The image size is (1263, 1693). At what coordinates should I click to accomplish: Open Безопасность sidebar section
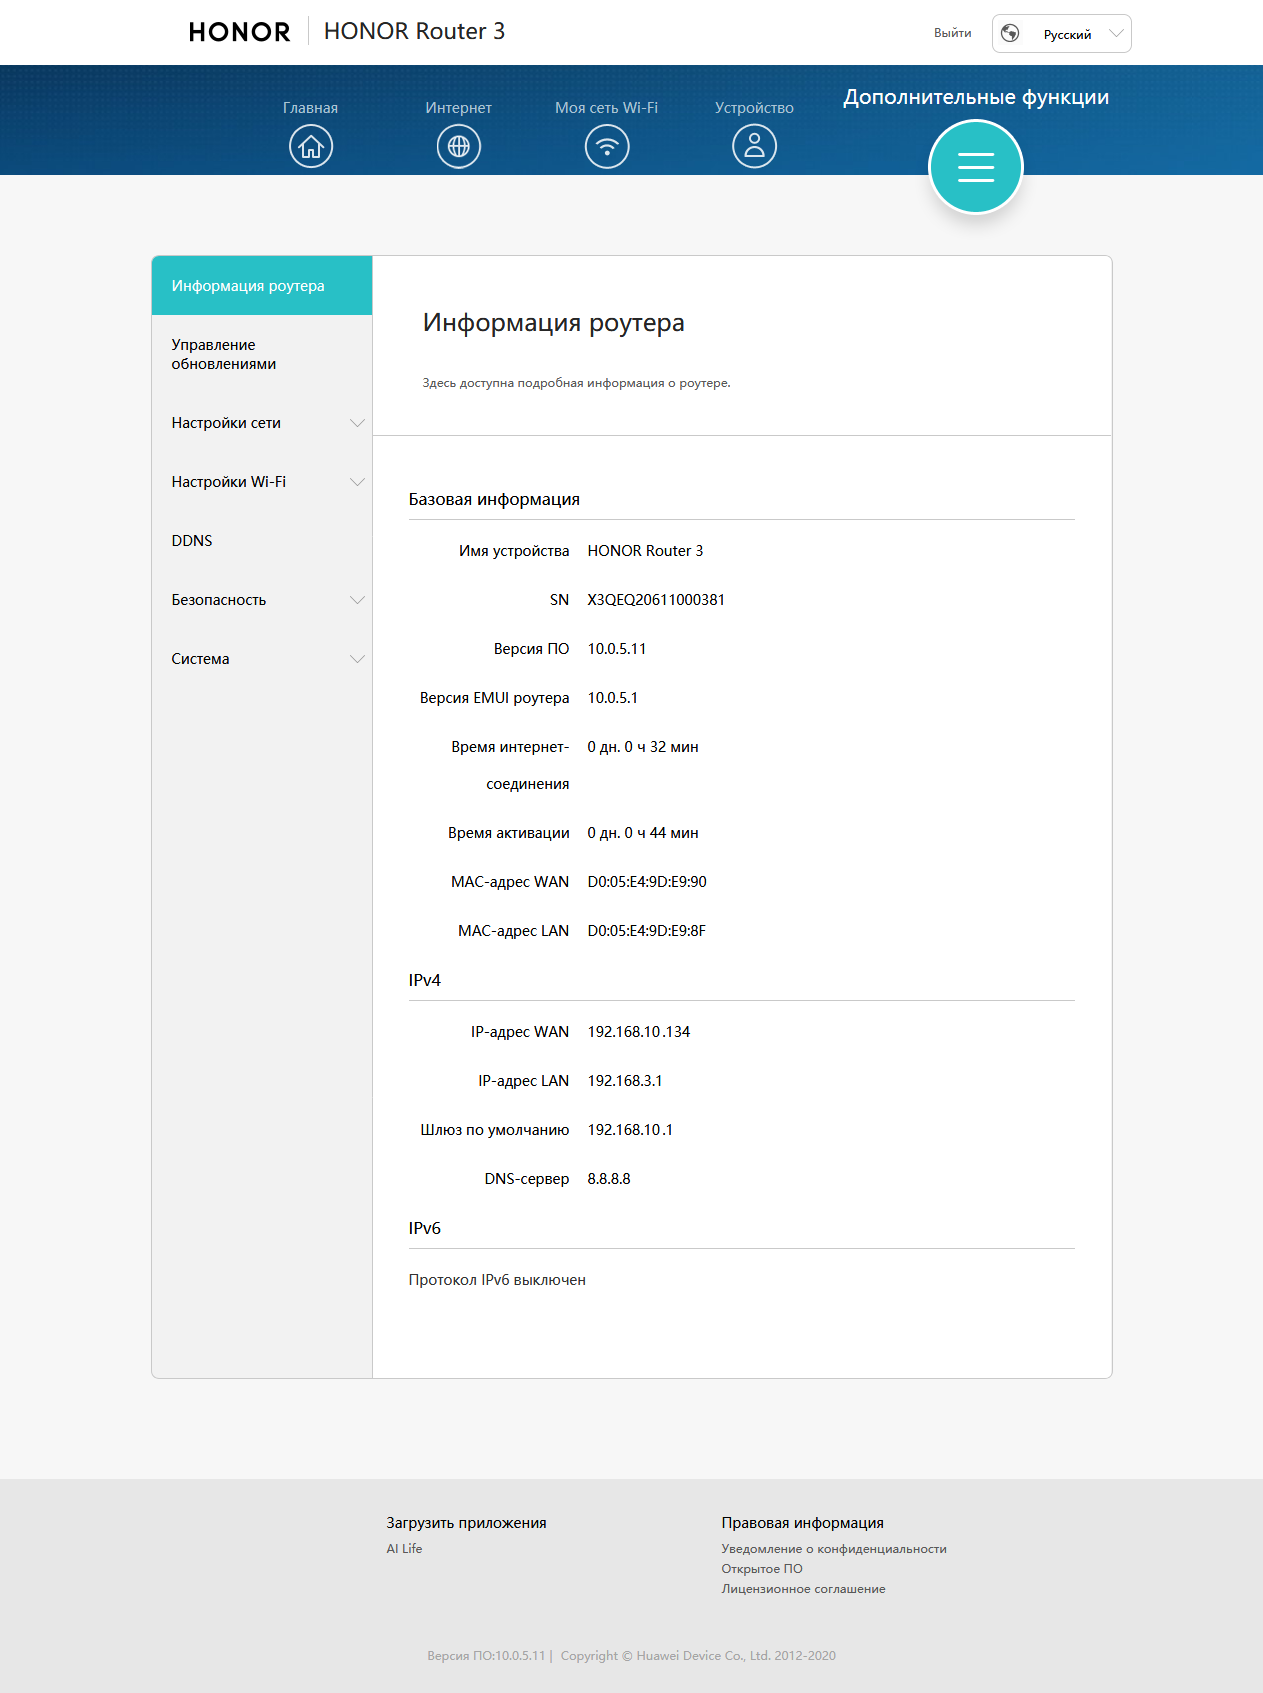[262, 600]
